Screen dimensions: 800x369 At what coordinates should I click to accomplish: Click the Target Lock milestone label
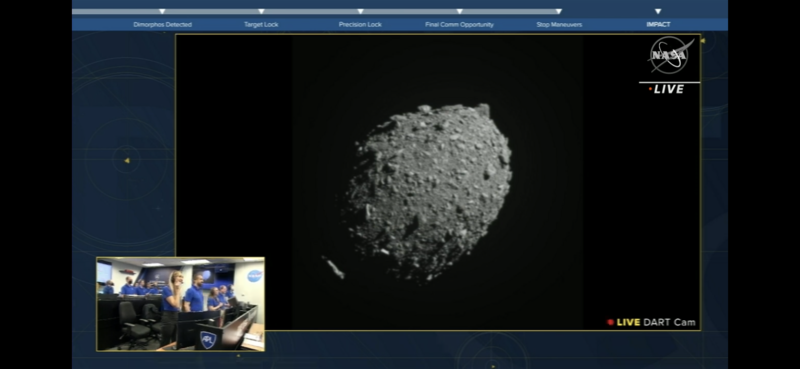[261, 24]
